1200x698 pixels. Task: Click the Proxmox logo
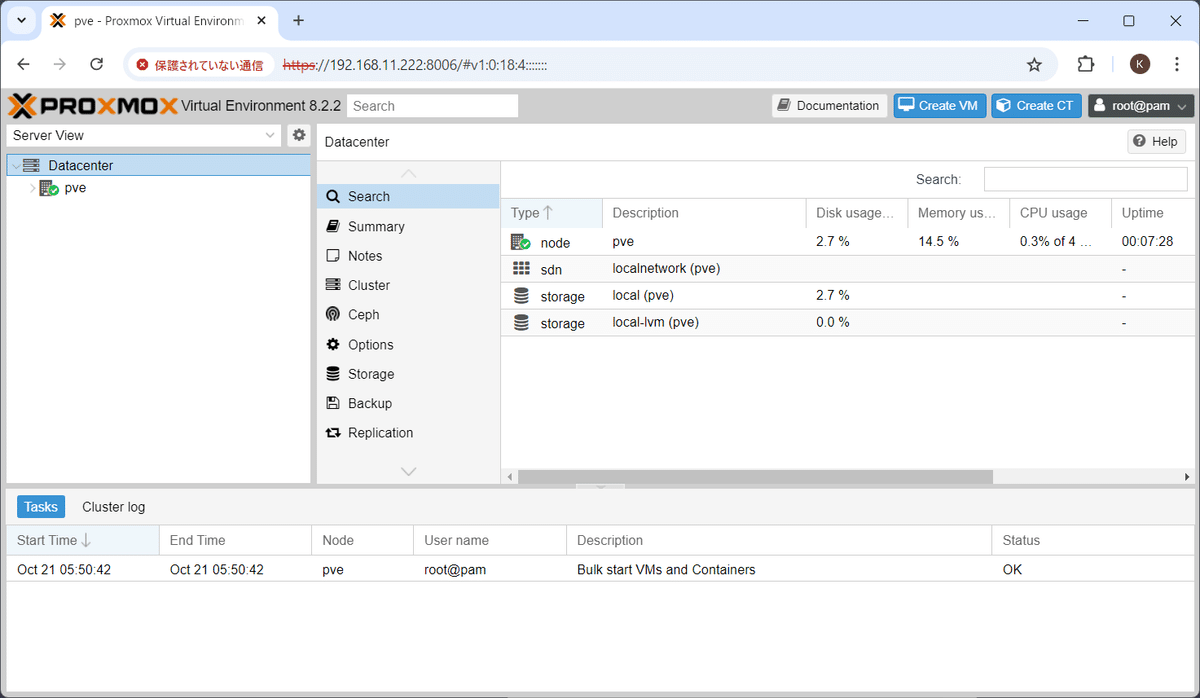[x=92, y=106]
